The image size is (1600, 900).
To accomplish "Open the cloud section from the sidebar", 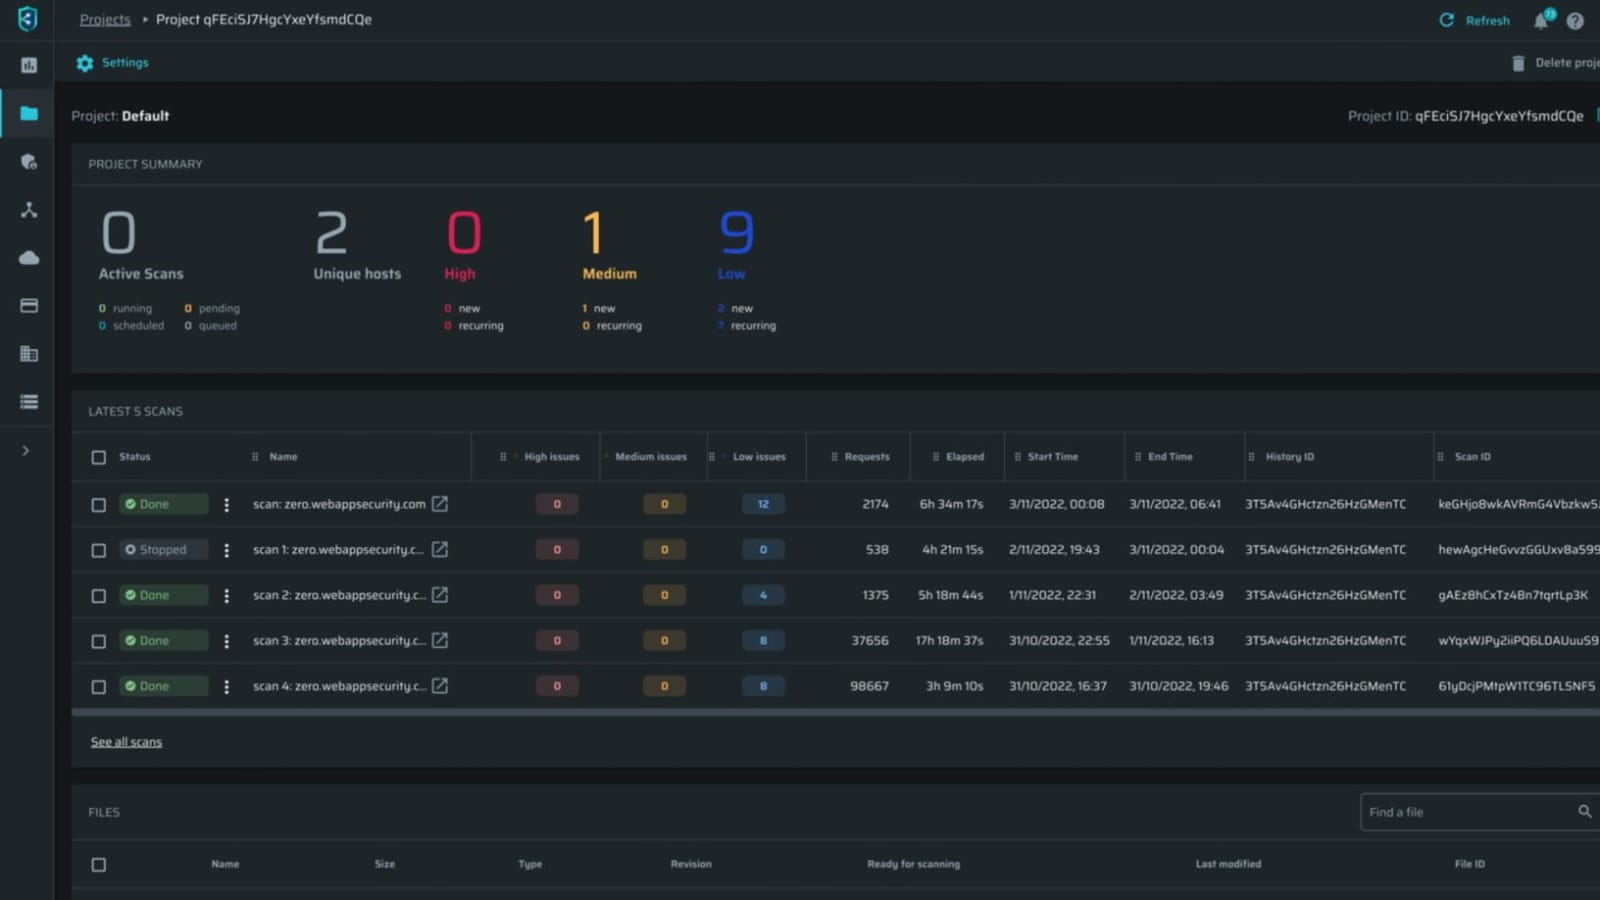I will pos(27,257).
